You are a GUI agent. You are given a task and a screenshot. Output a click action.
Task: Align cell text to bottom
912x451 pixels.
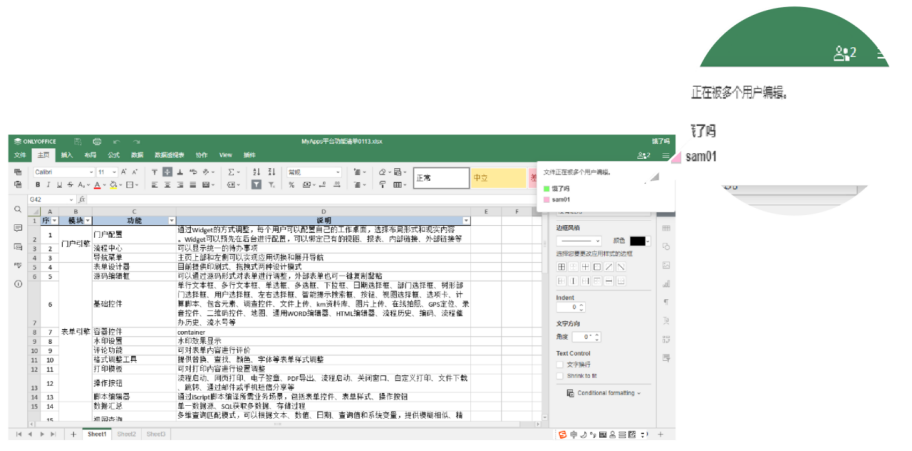click(180, 172)
